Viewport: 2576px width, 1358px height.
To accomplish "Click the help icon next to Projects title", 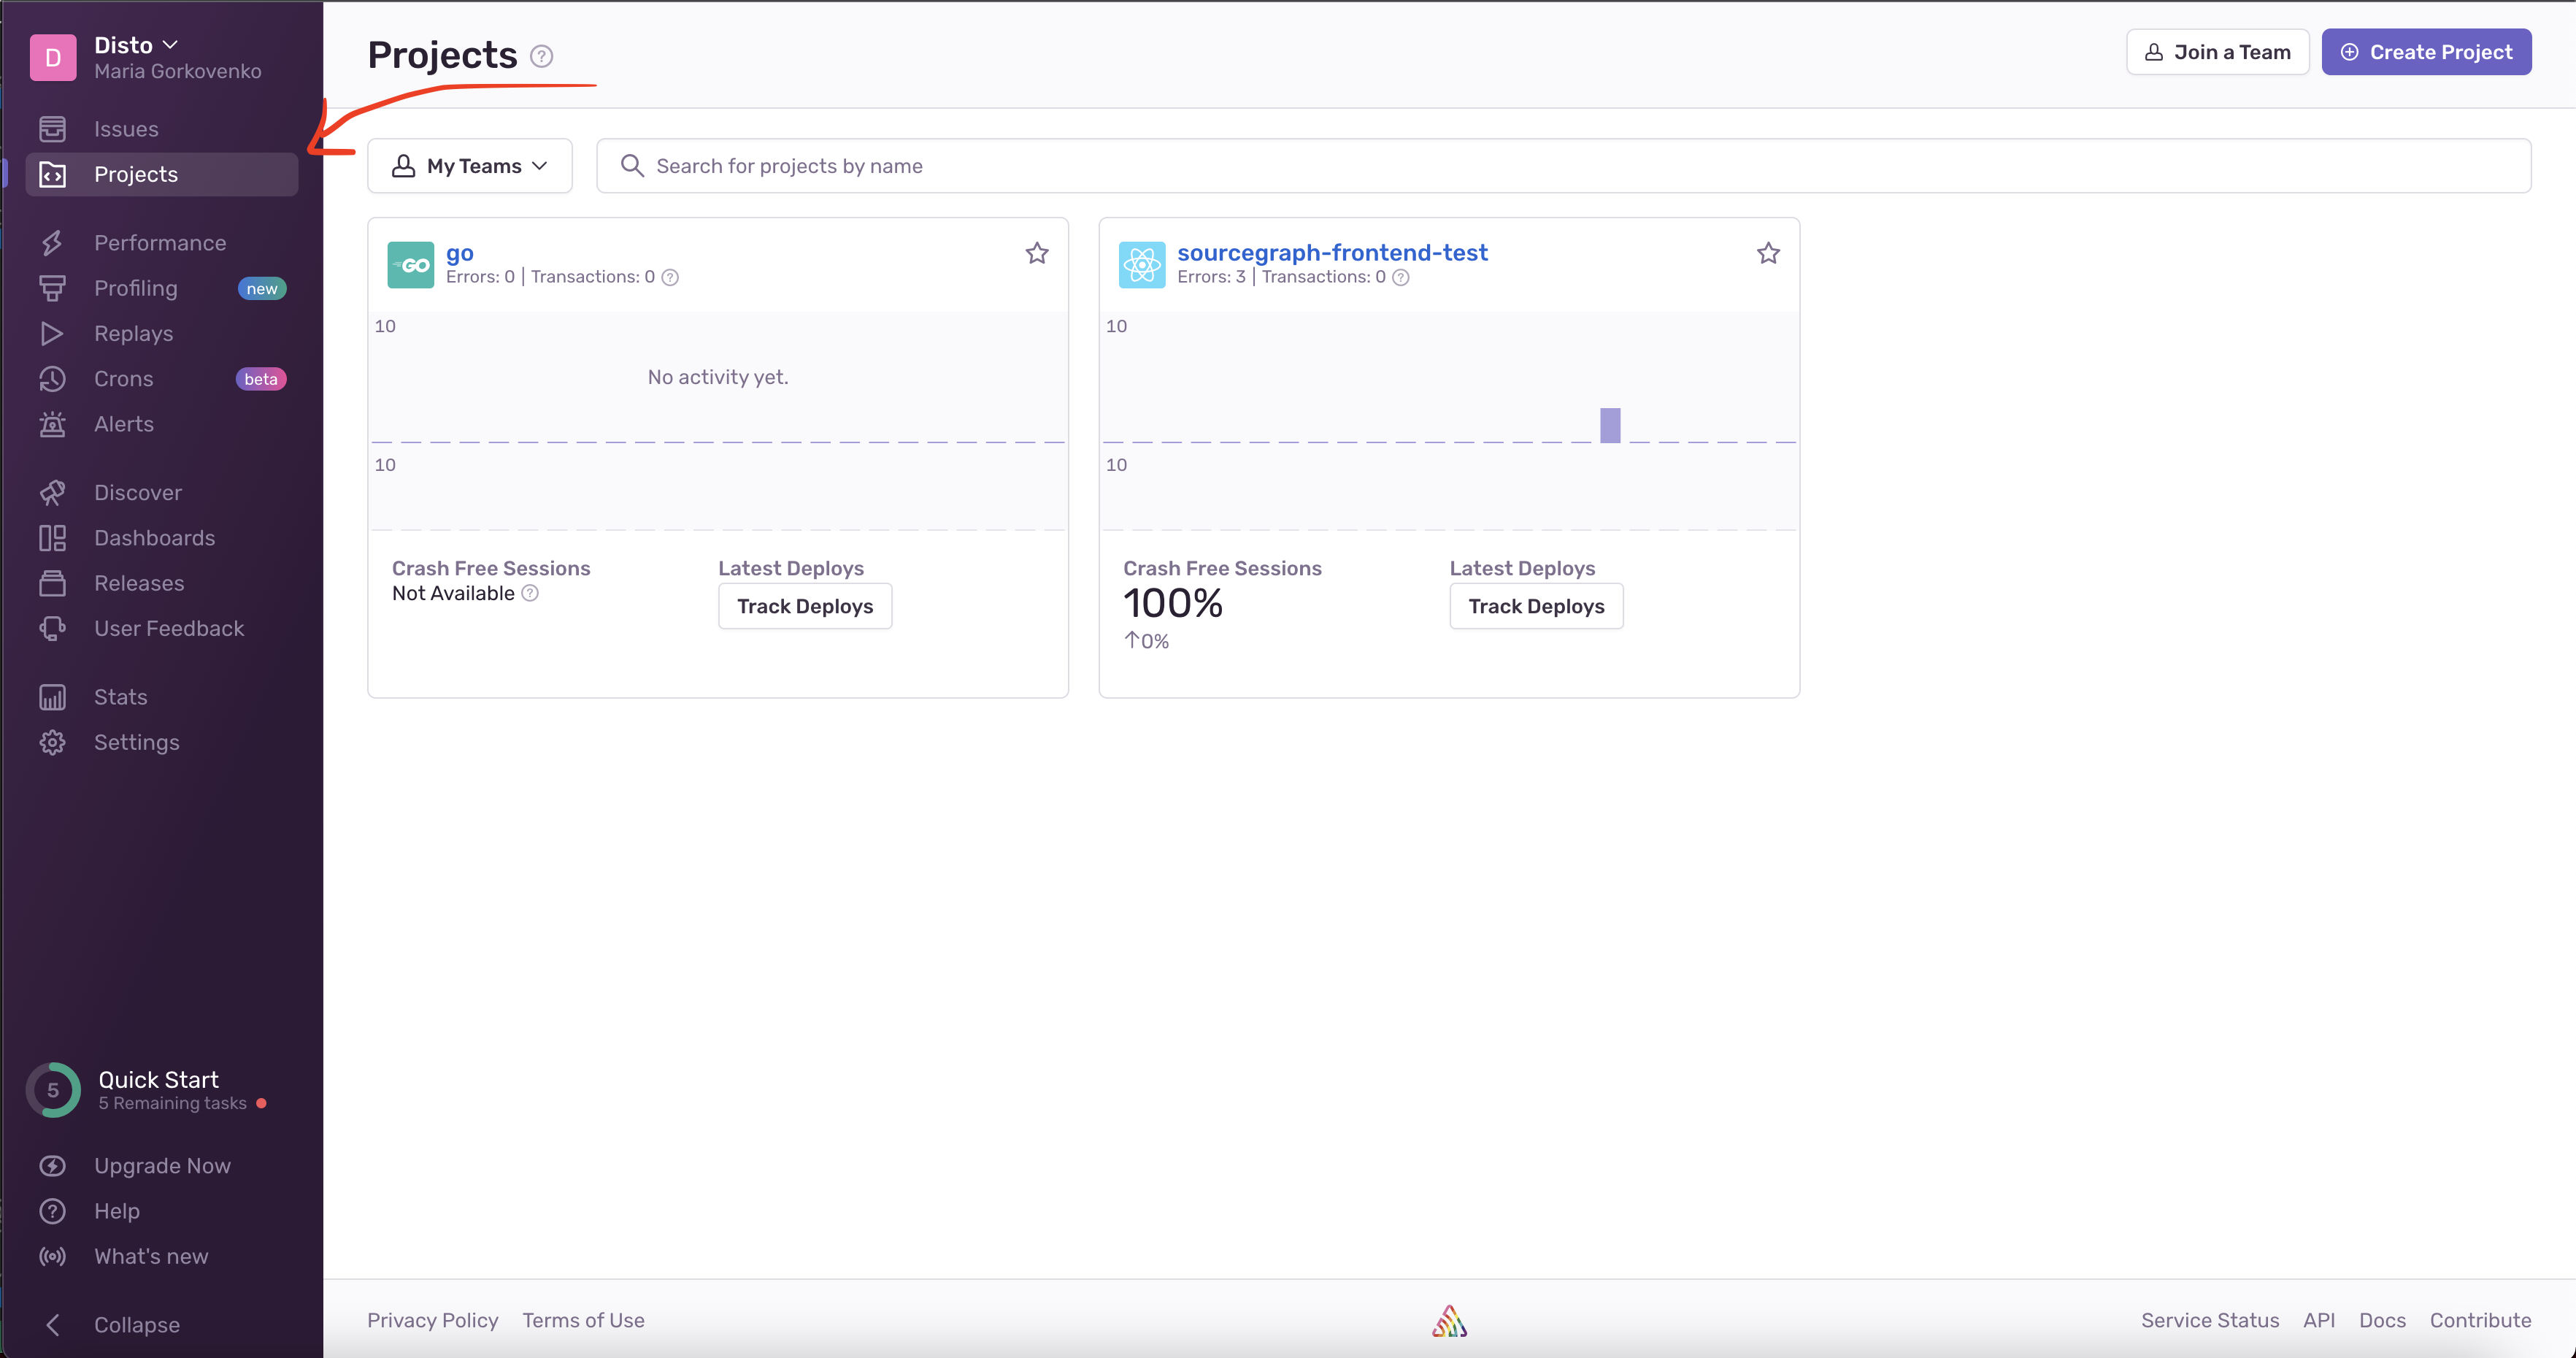I will tap(541, 56).
